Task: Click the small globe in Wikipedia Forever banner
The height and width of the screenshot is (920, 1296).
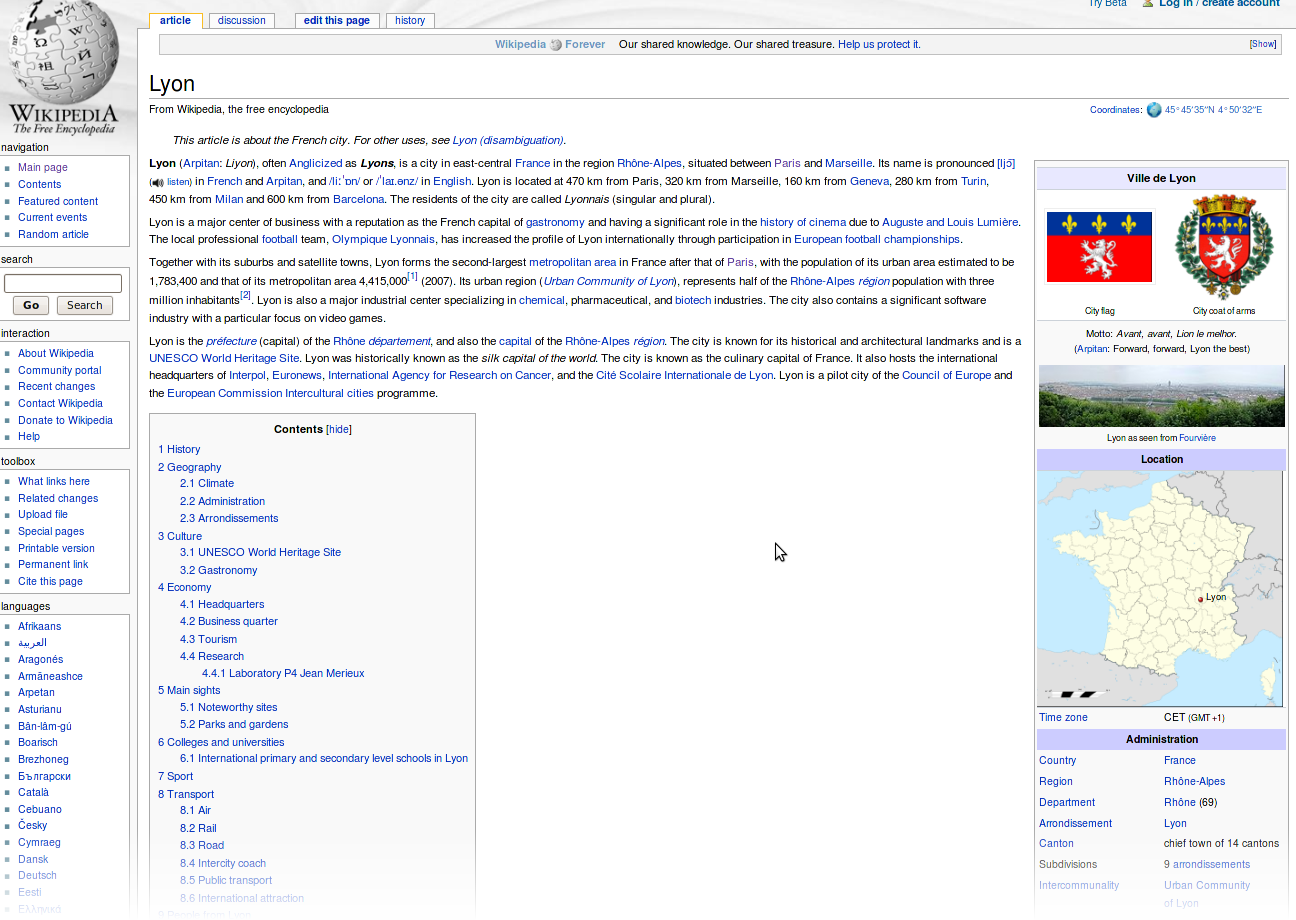Action: [556, 45]
